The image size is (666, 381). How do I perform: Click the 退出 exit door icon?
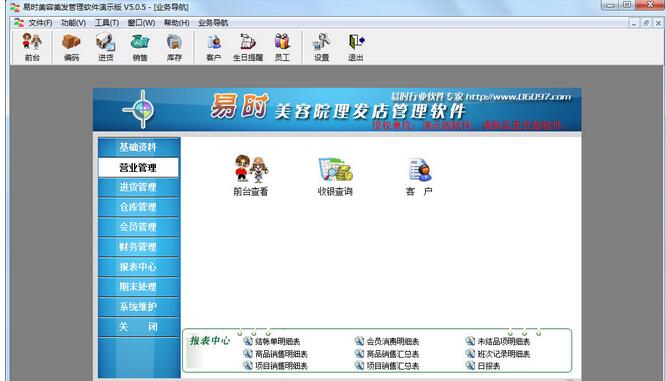(356, 47)
